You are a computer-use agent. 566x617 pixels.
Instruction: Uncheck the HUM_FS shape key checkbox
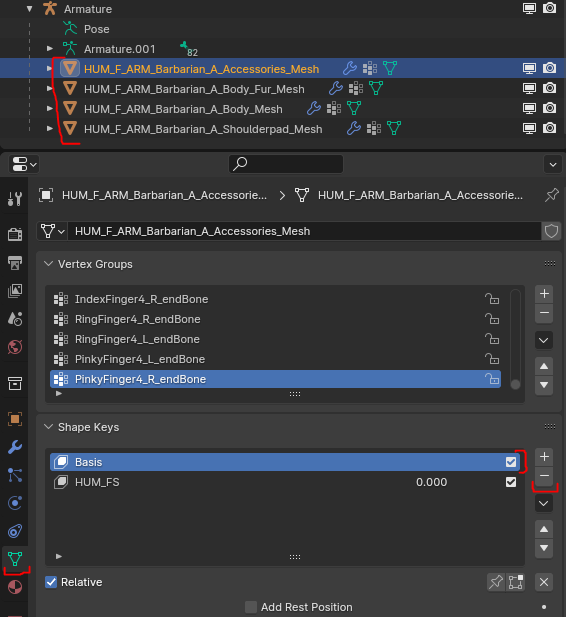coord(511,482)
